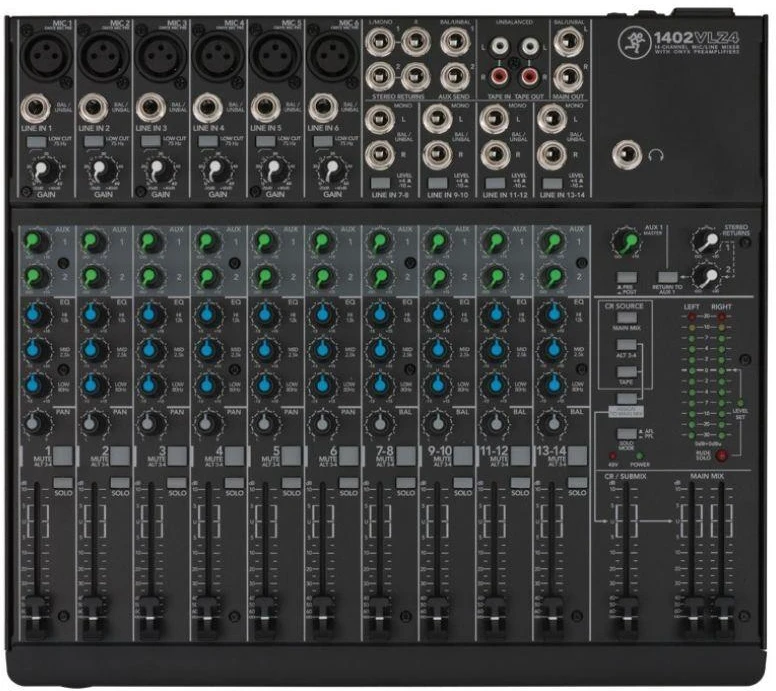The height and width of the screenshot is (691, 776).
Task: Toggle the level +4/-10 switch for LINE IN 11-12
Action: (x=494, y=183)
